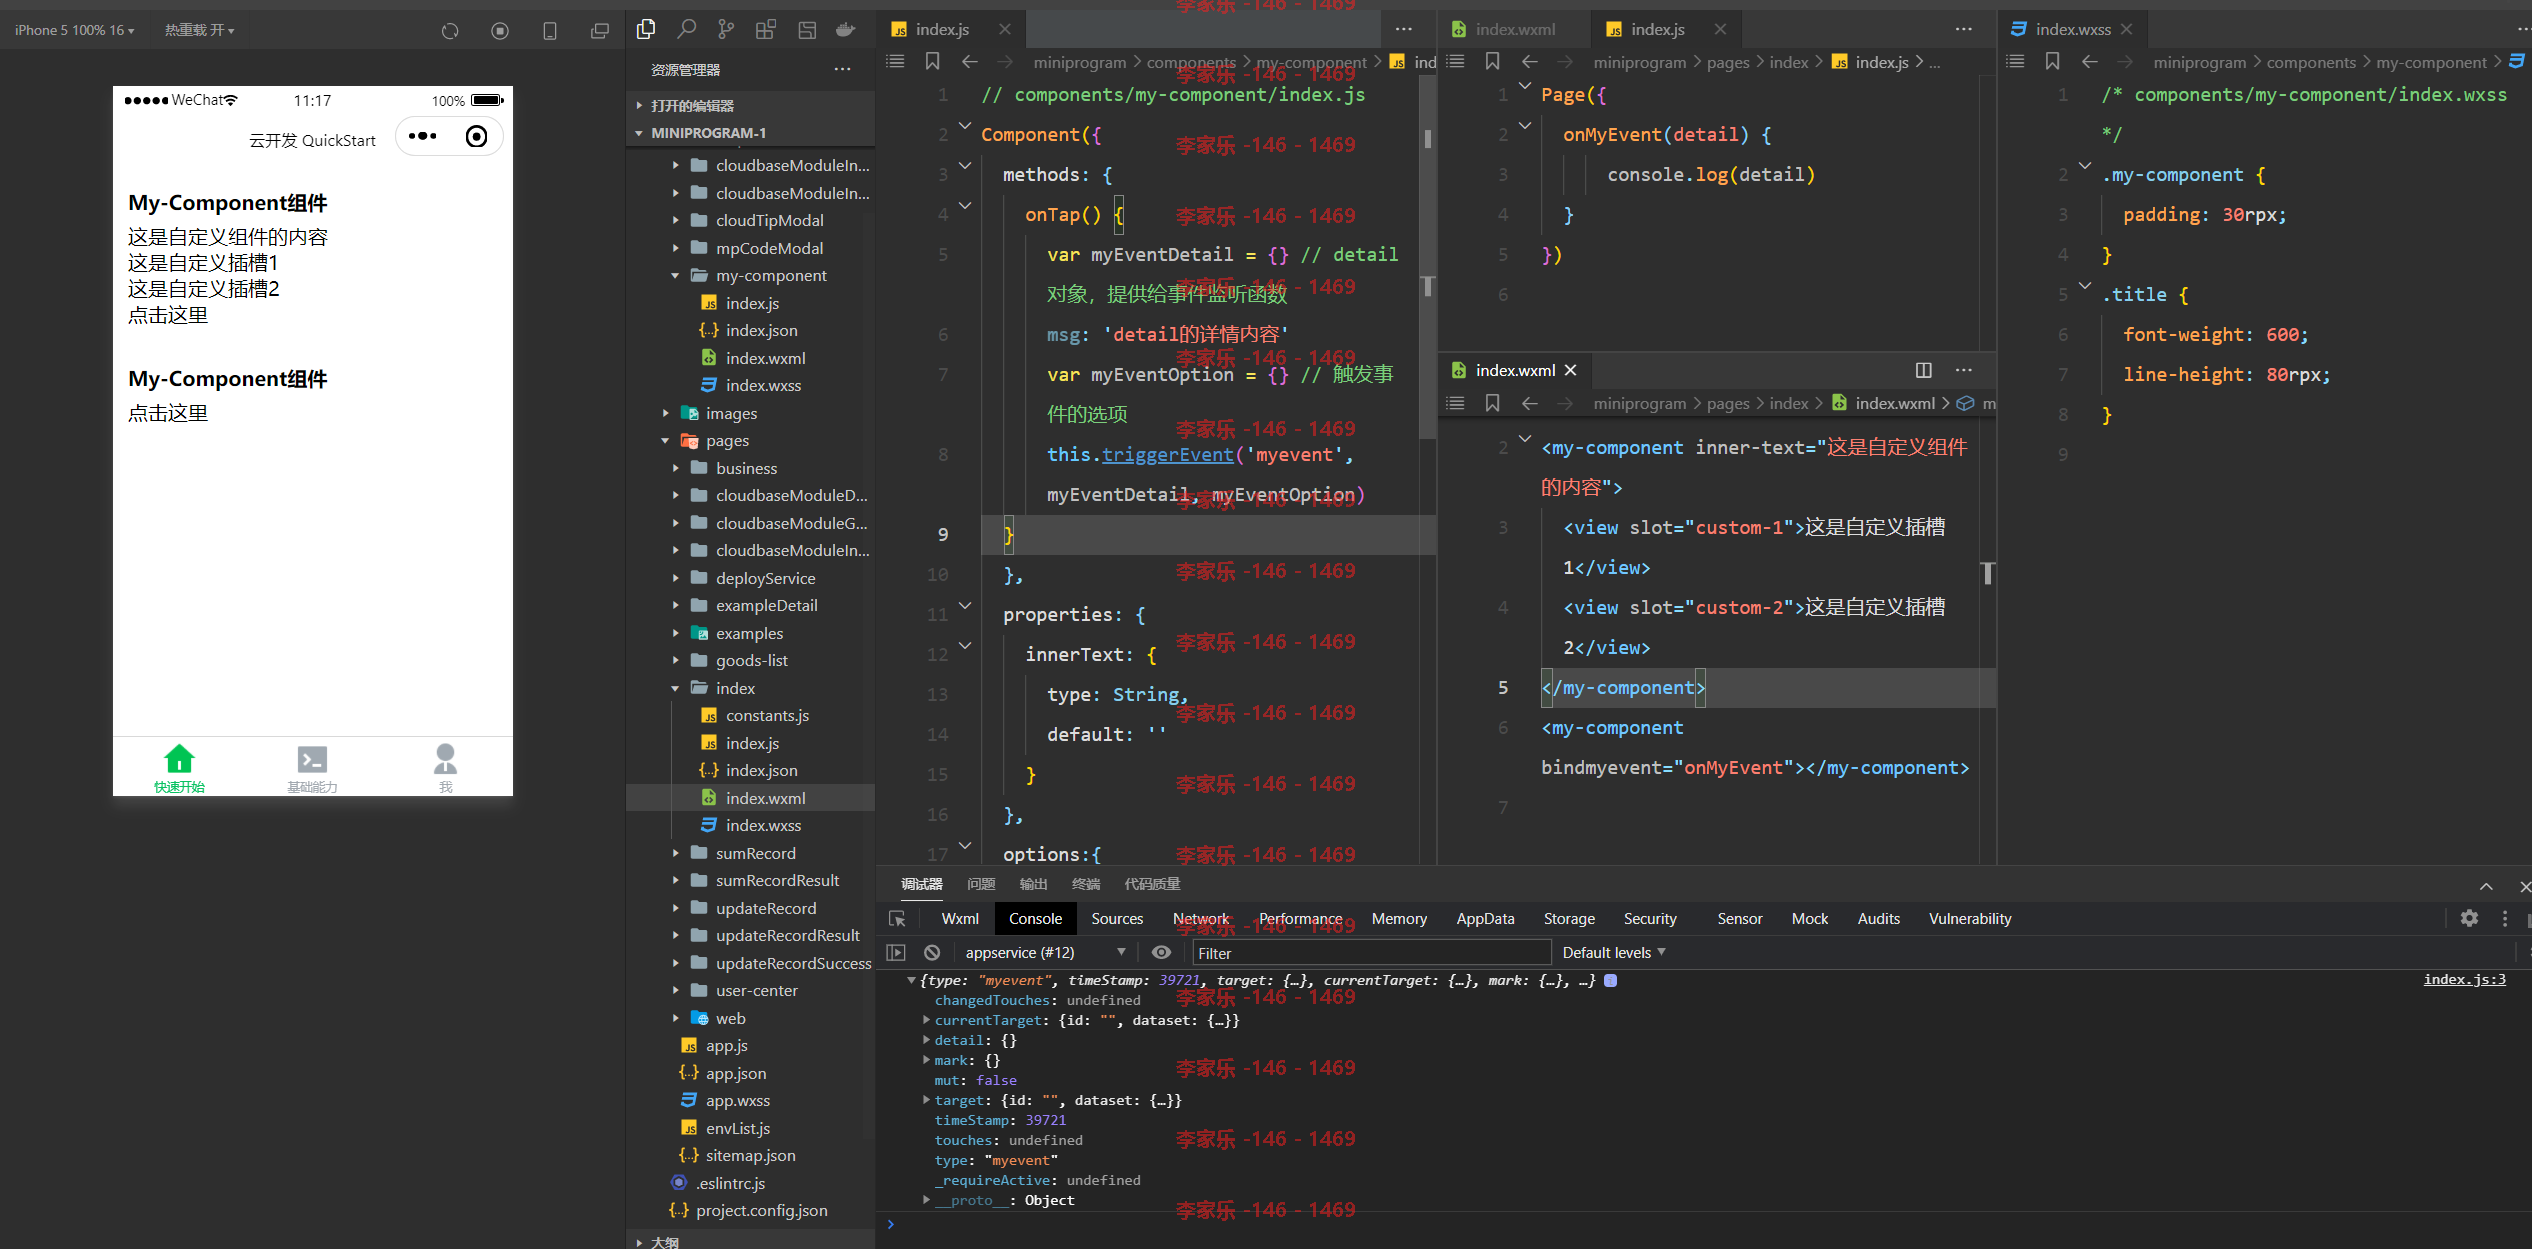
Task: Click the mini program capsule close circle
Action: [477, 136]
